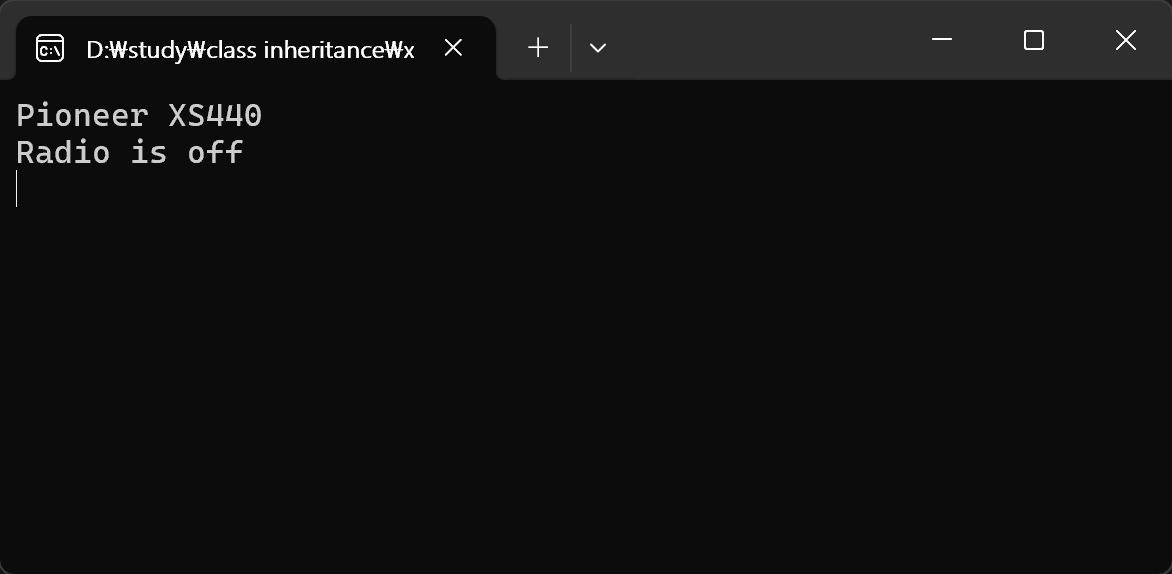Open a new terminal tab with plus
Screen dimensions: 1172x574
(538, 48)
